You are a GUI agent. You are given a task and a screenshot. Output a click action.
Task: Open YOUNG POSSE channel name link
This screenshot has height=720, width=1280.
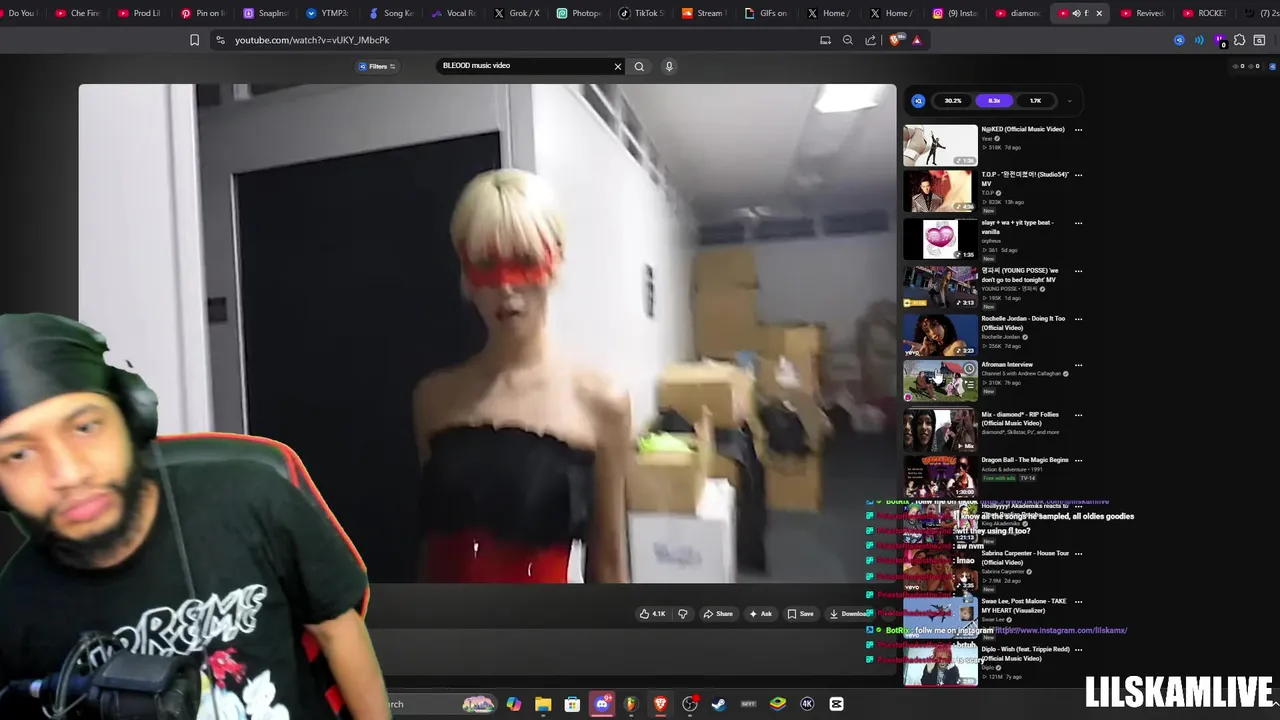(x=1009, y=289)
